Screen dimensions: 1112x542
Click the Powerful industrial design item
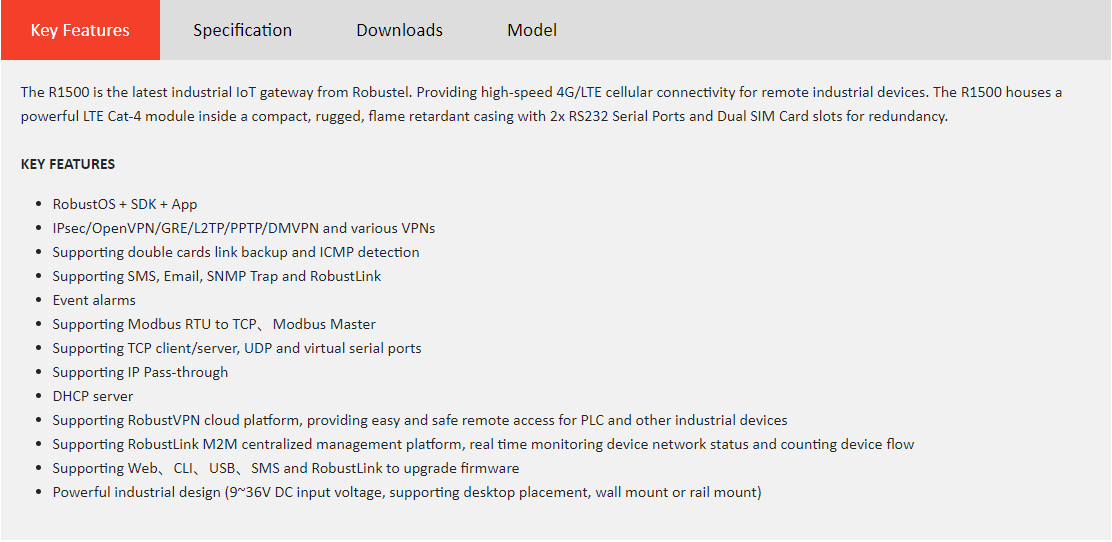coord(407,492)
